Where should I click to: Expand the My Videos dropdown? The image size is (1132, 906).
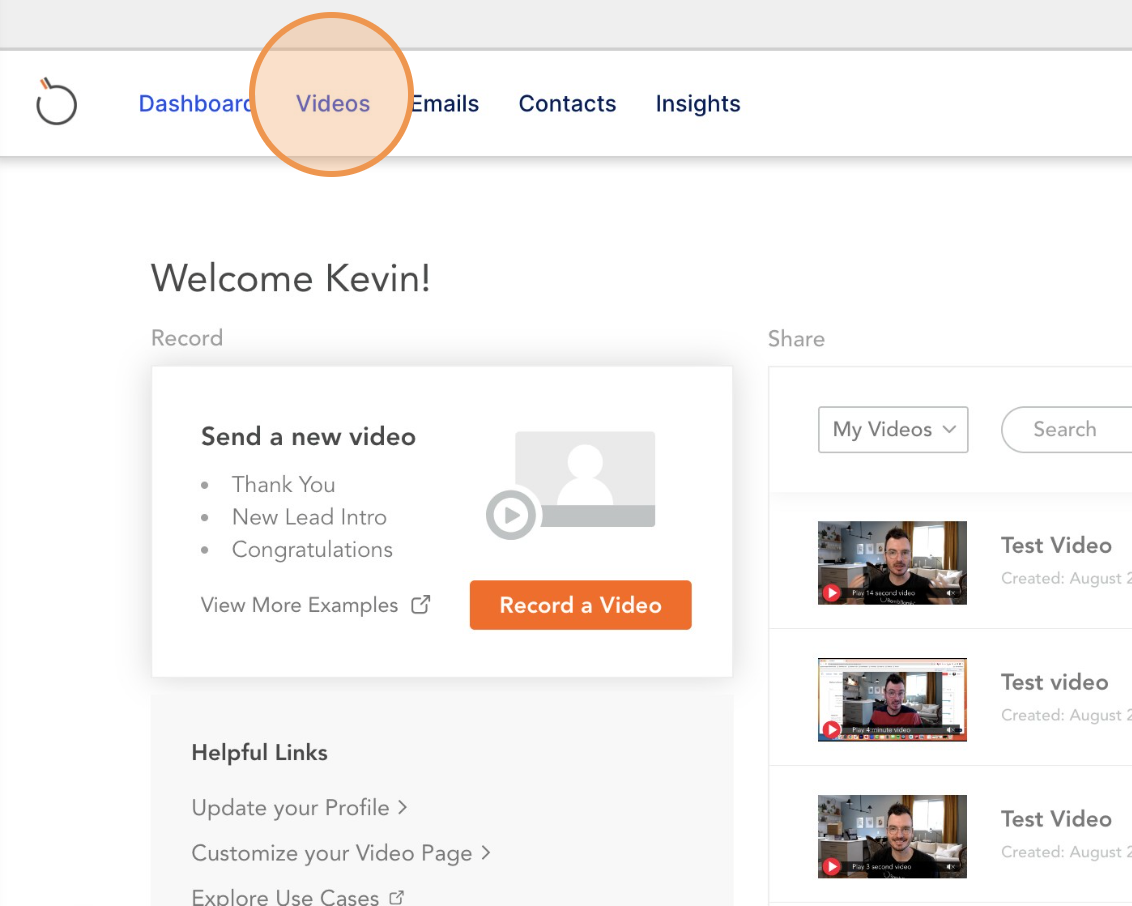[892, 429]
